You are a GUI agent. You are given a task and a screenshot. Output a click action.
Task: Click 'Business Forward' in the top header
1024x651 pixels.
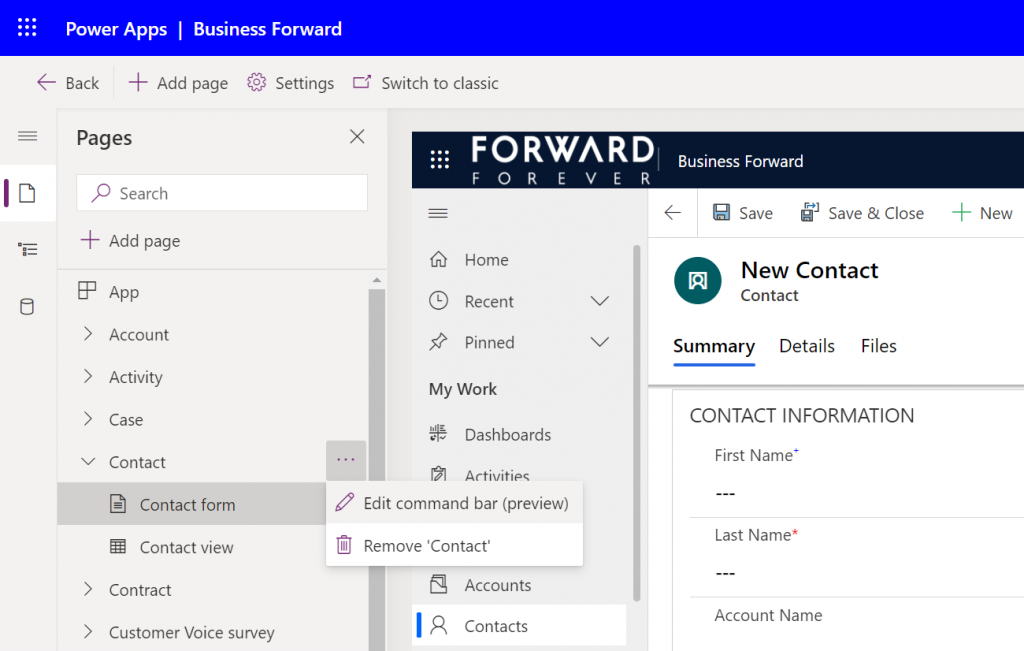click(x=267, y=29)
